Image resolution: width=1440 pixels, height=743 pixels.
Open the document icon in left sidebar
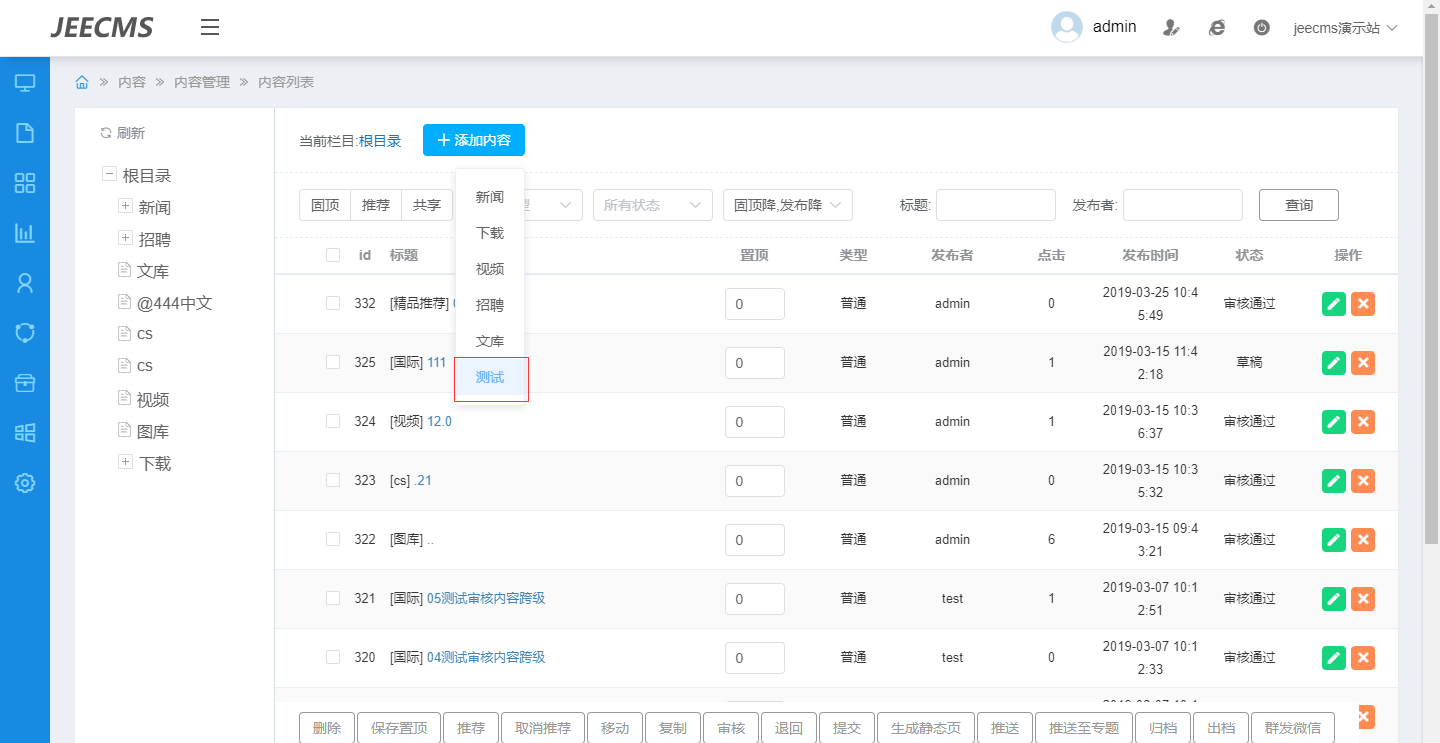pyautogui.click(x=25, y=133)
